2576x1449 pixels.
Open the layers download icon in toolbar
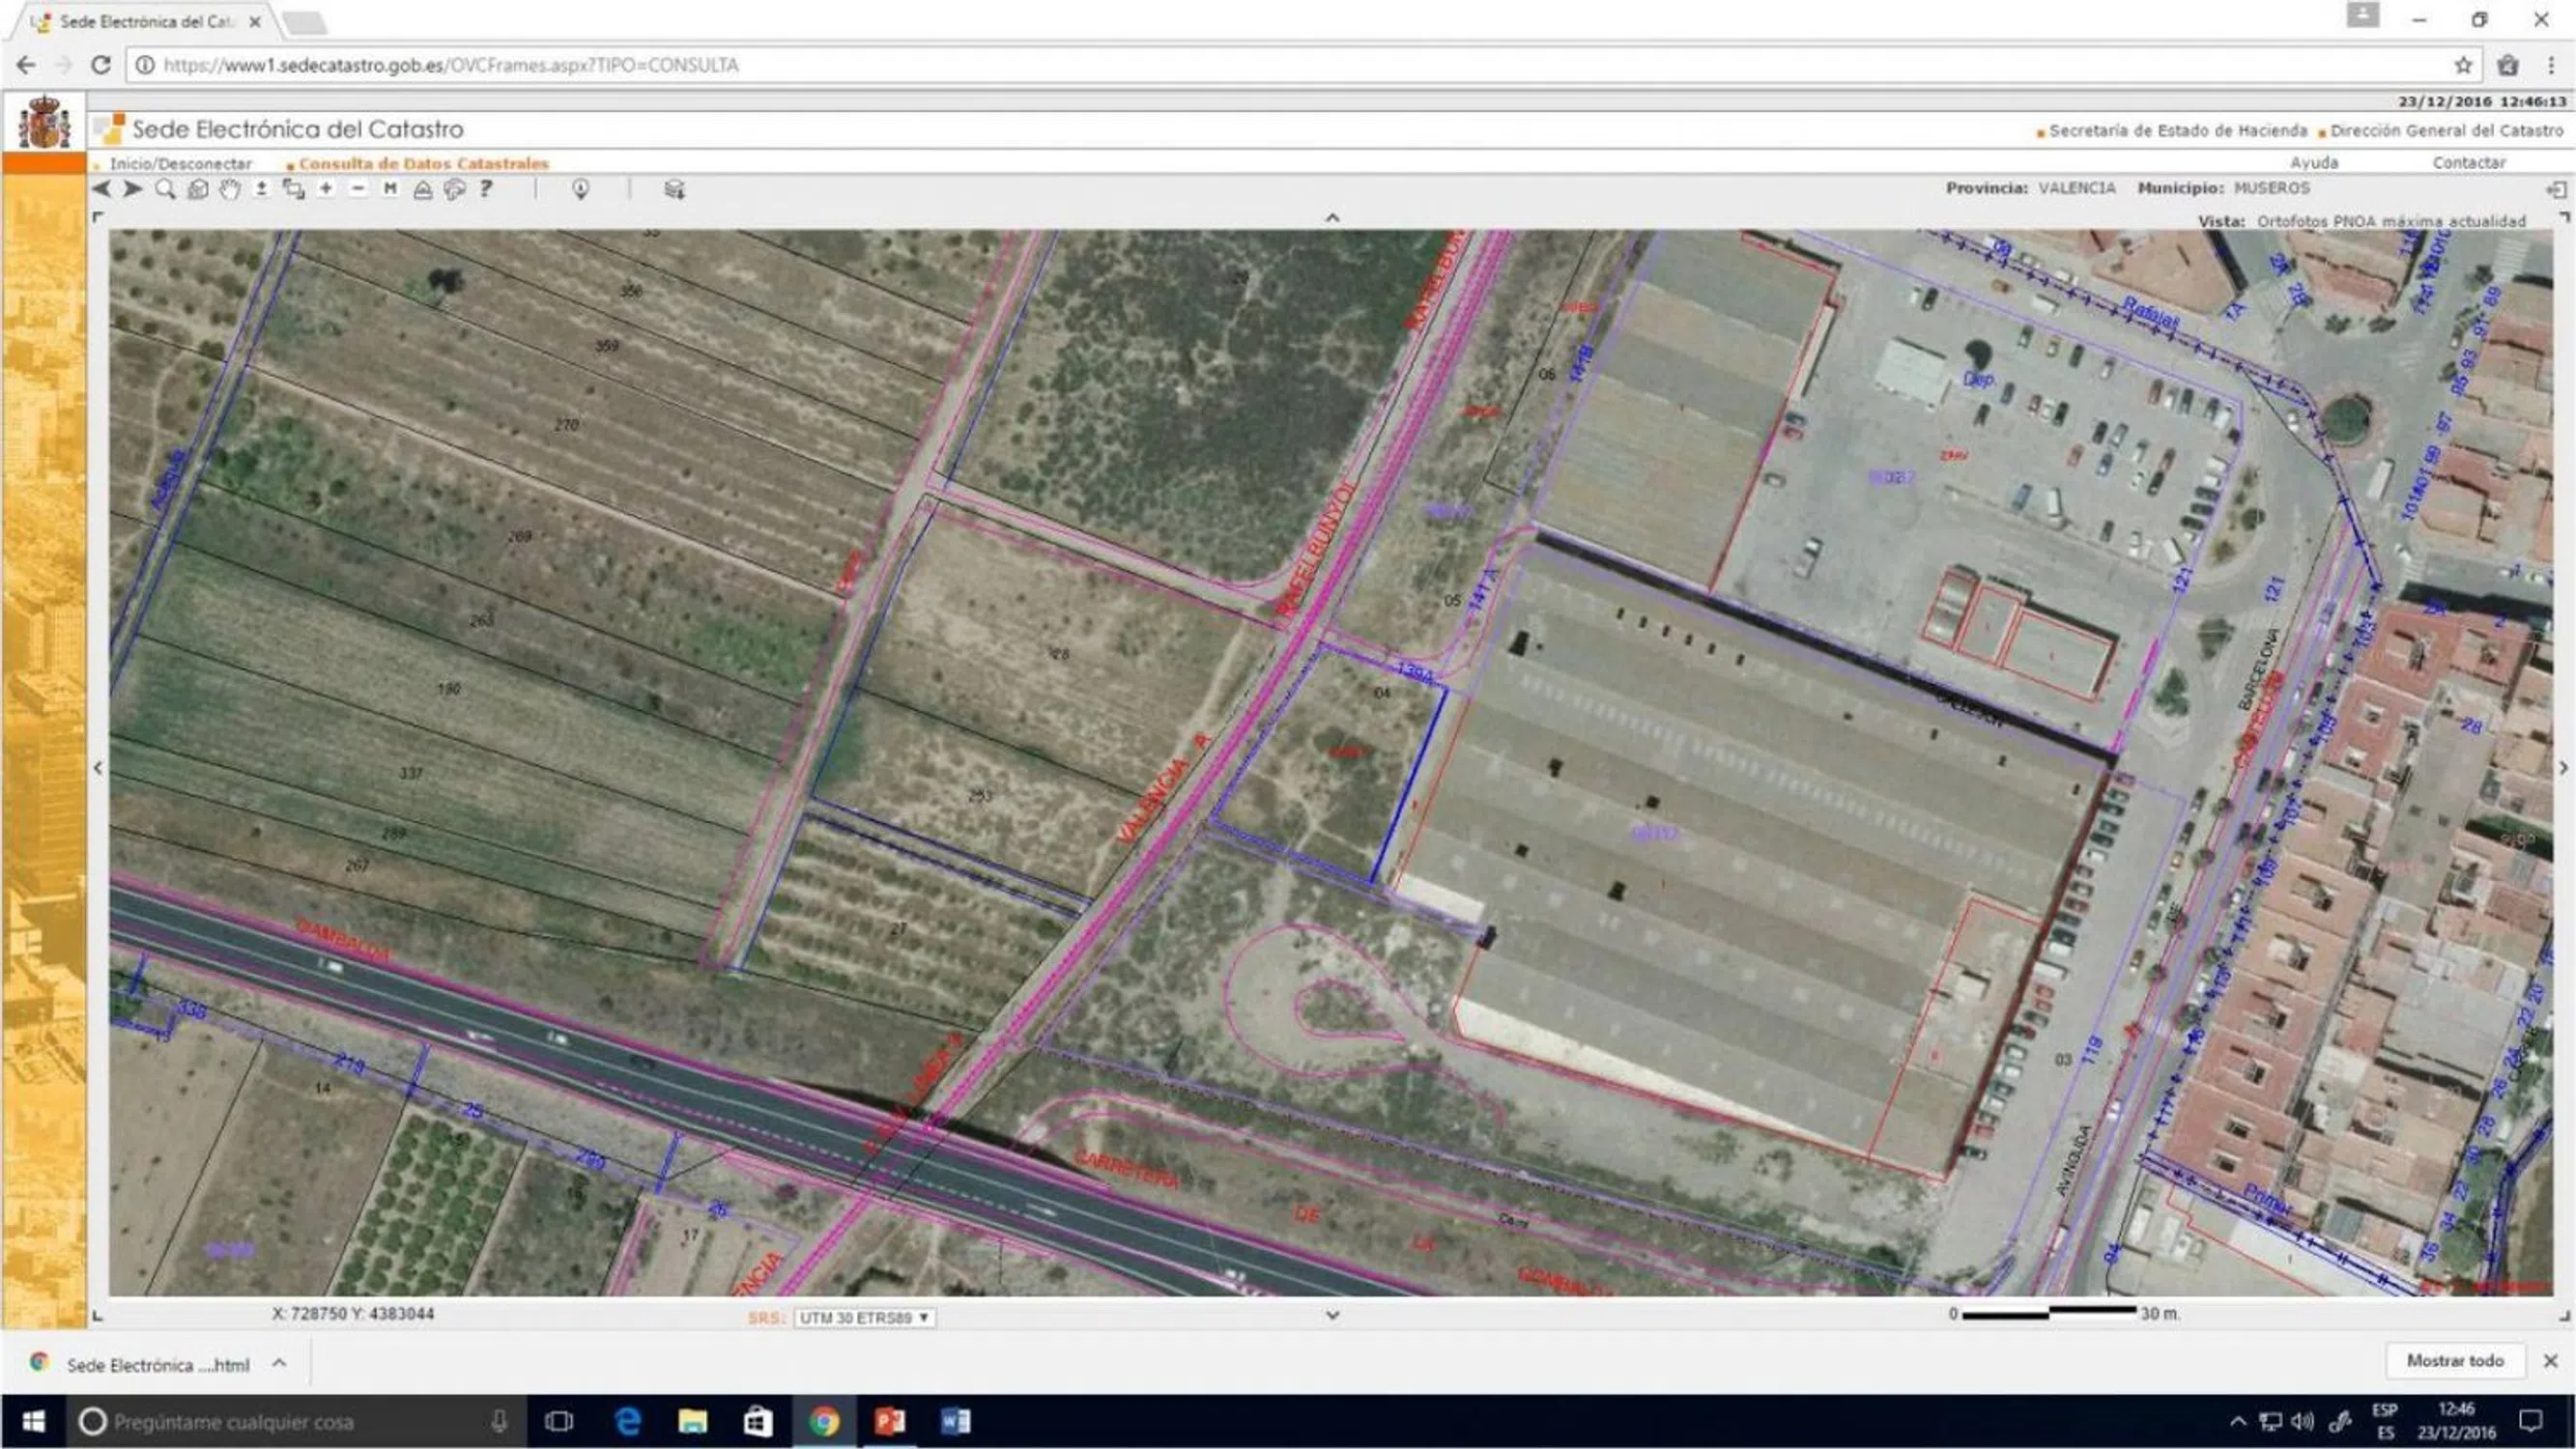tap(675, 189)
